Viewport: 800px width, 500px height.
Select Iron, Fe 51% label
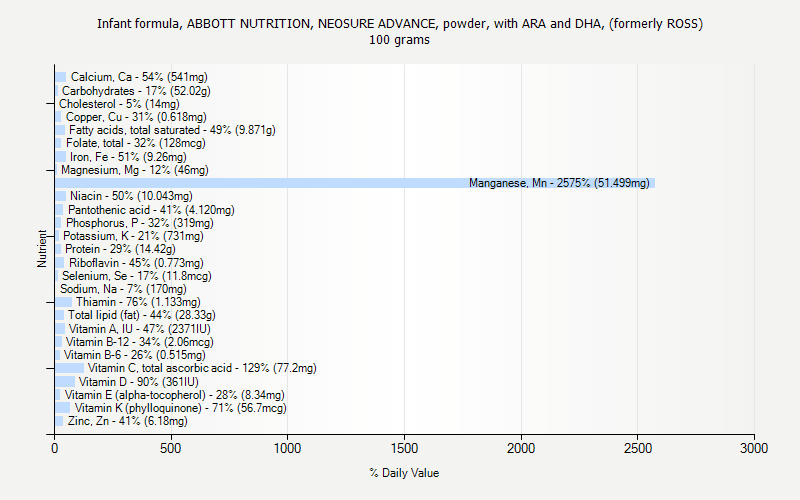129,157
